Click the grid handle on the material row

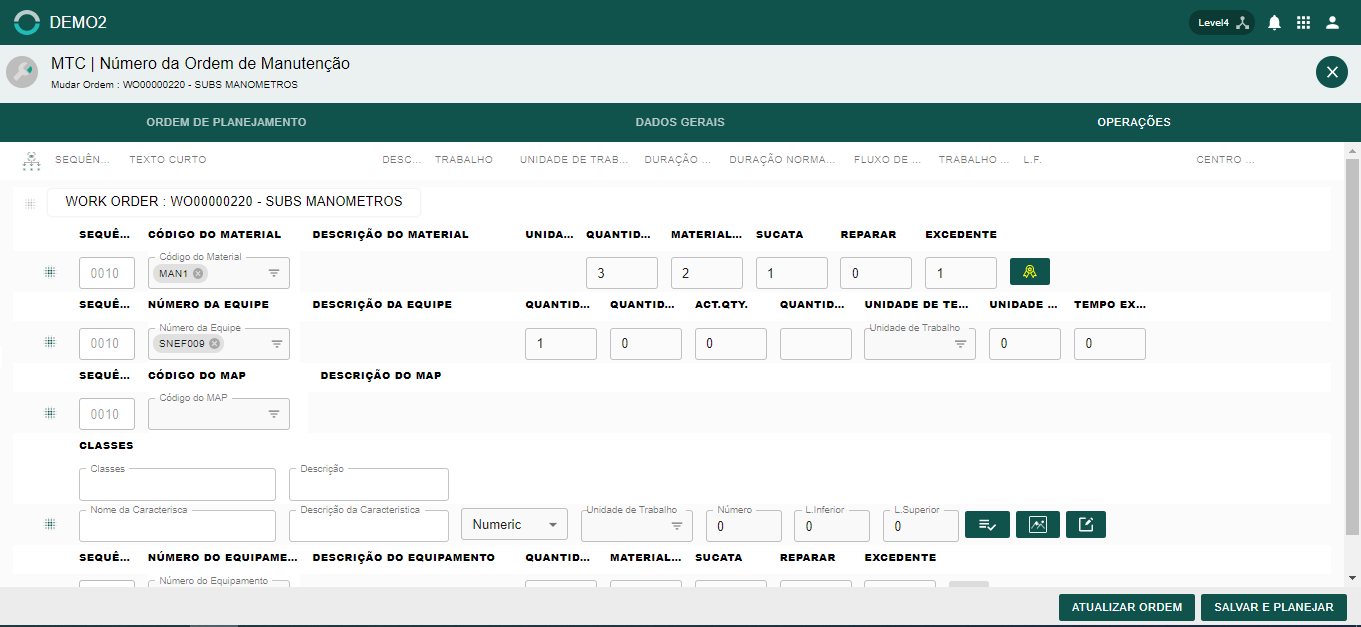click(x=50, y=272)
